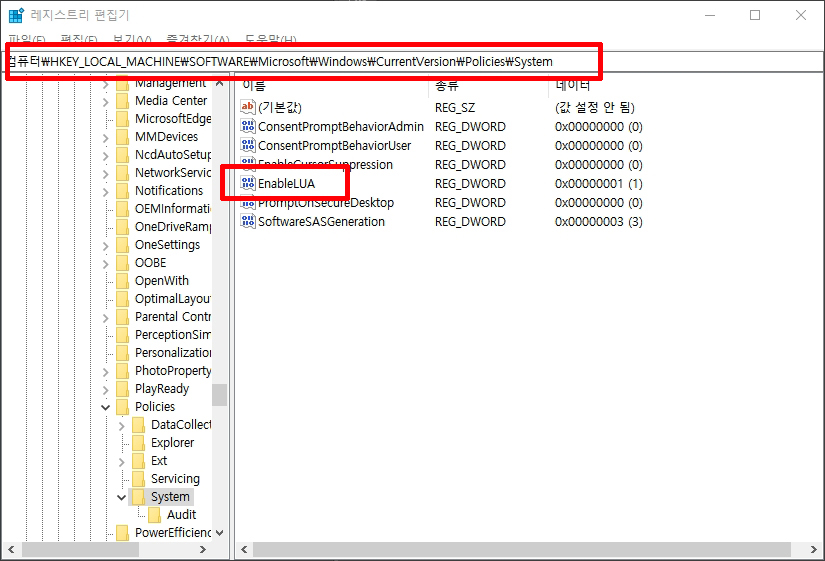The width and height of the screenshot is (825, 561).
Task: Expand the MMDevices key
Action: [x=106, y=137]
